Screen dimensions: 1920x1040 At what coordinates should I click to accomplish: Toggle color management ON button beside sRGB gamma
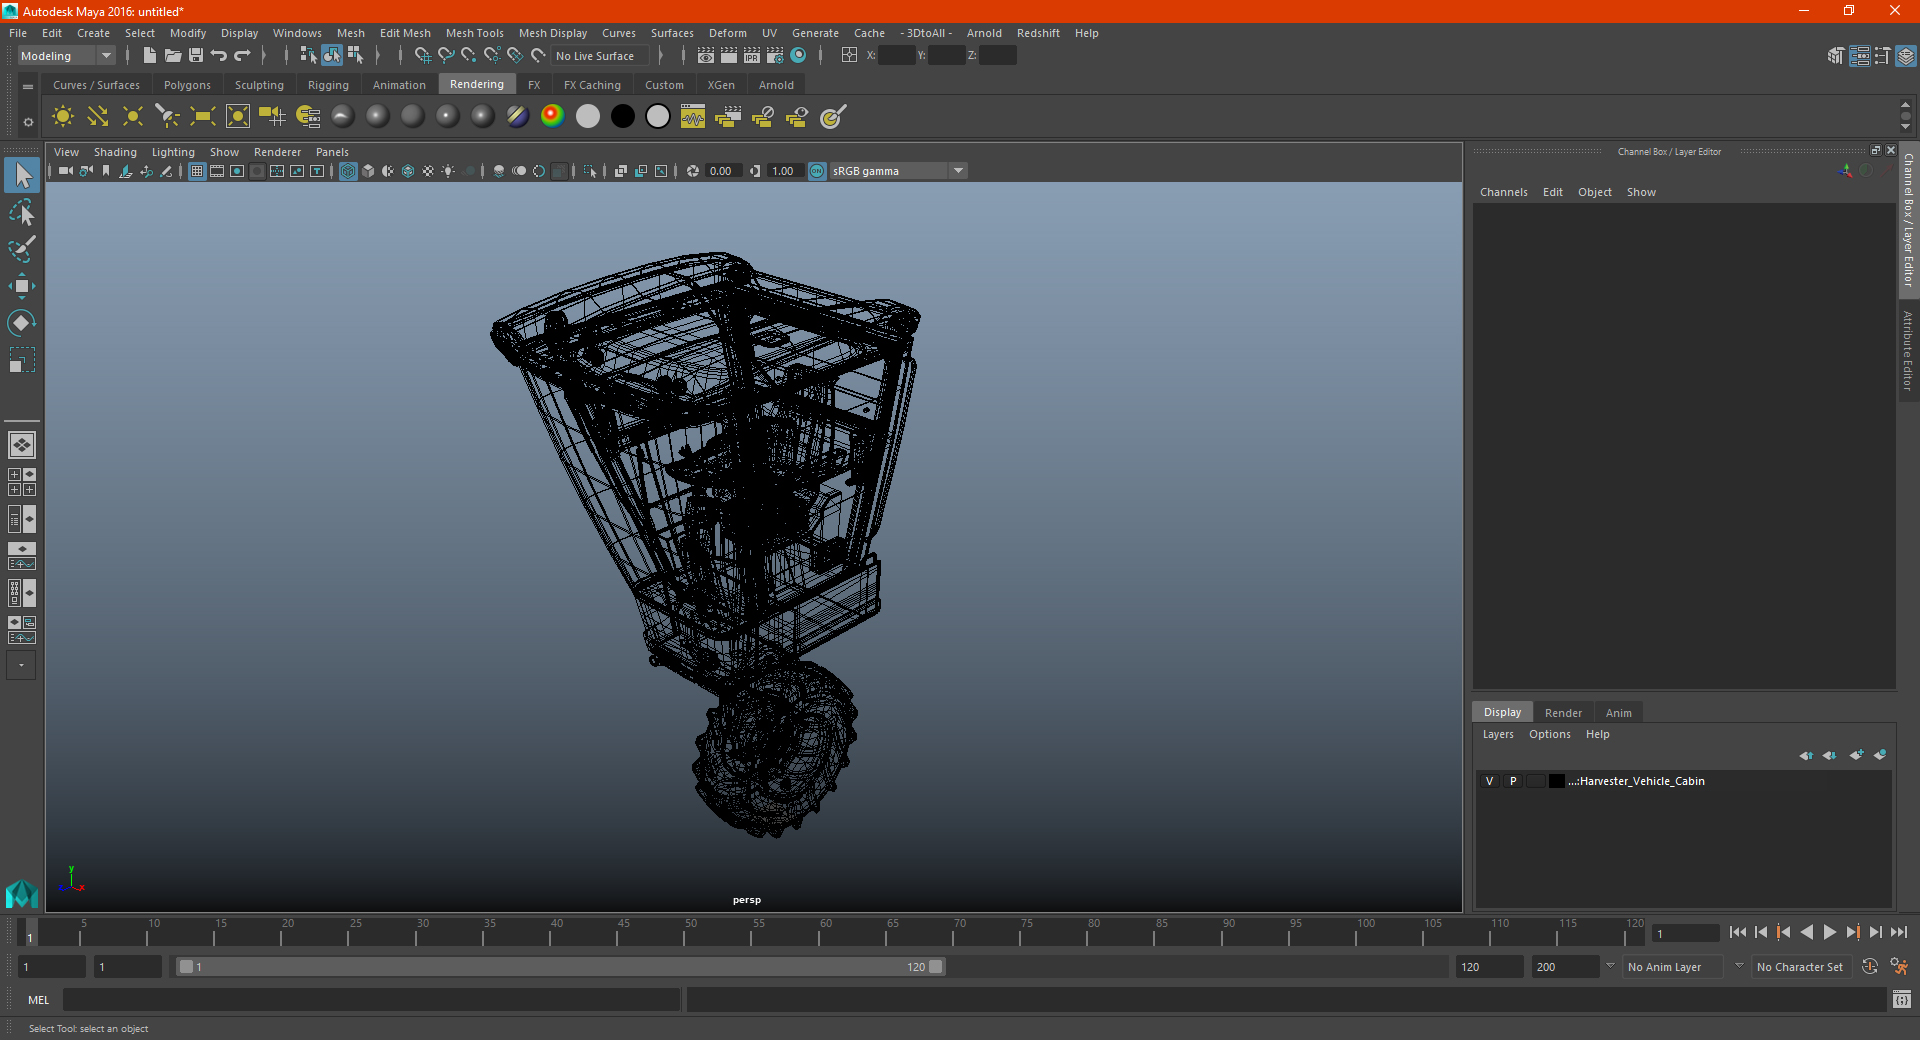tap(817, 171)
